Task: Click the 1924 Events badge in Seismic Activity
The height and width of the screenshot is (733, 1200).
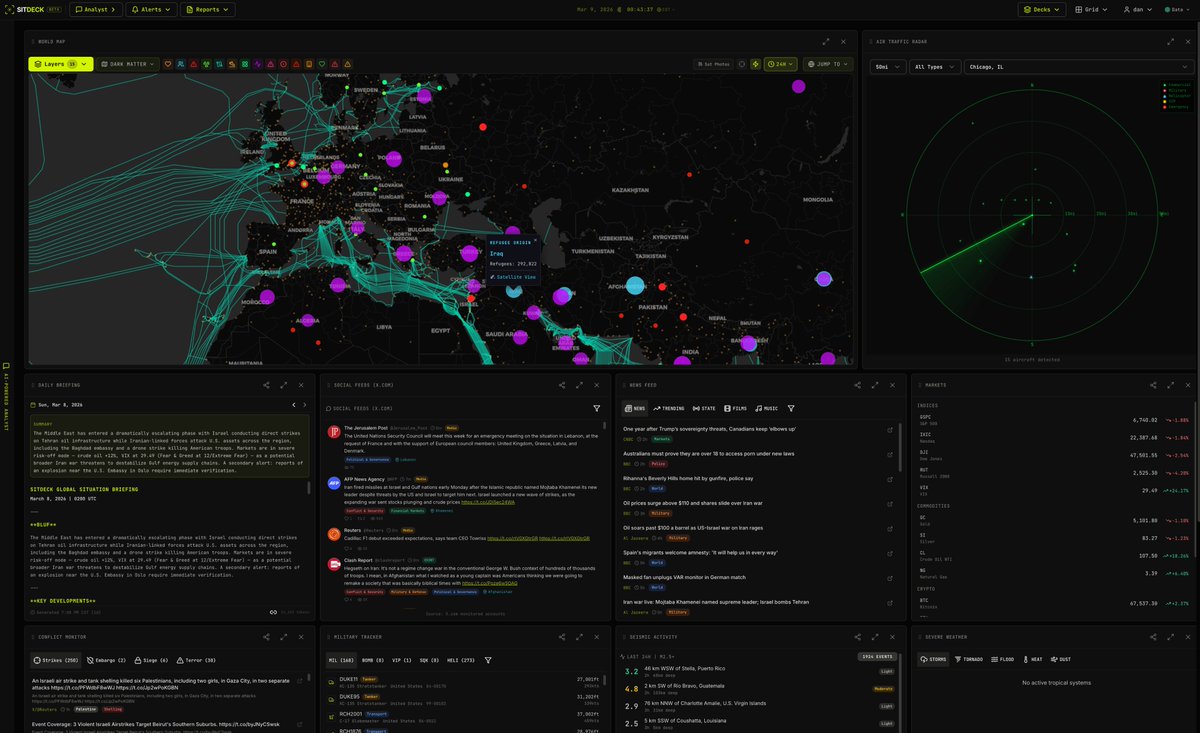Action: tap(875, 657)
